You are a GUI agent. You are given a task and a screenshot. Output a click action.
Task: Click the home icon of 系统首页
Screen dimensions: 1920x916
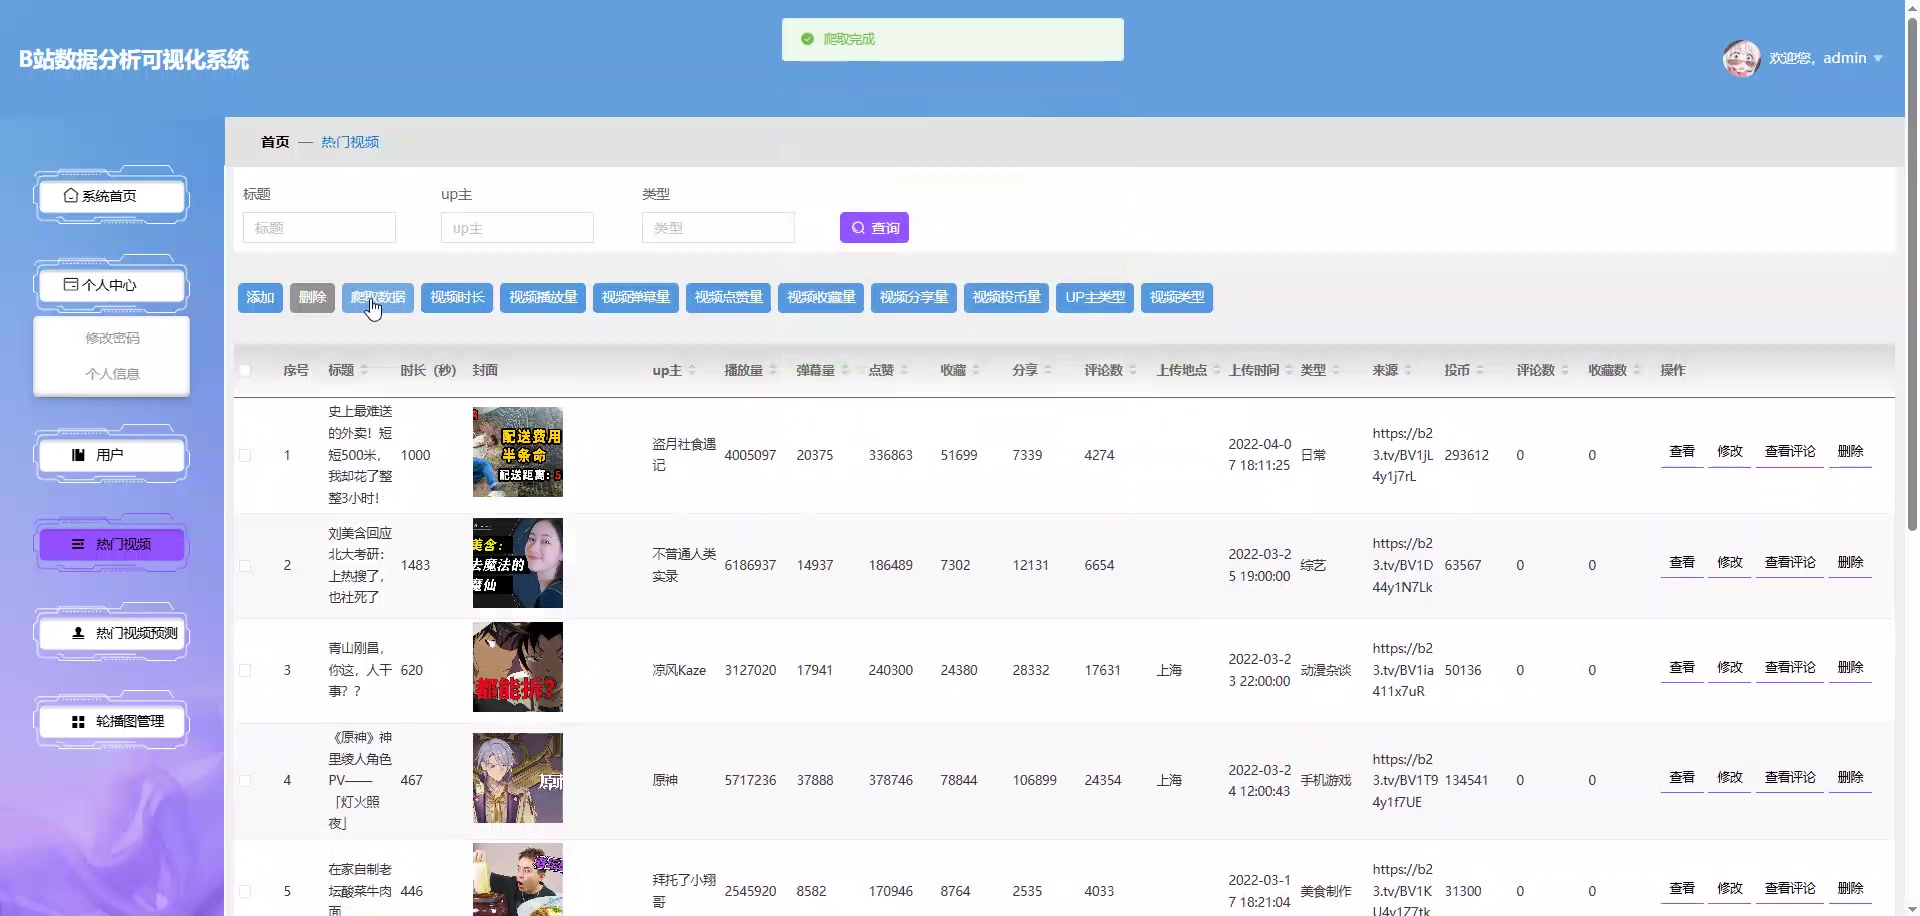pos(71,196)
